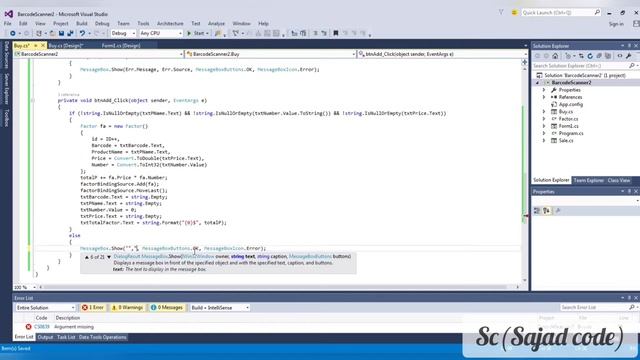640x360 pixels.
Task: Collapse the btnAdd_Click method outline
Action: coord(33,100)
